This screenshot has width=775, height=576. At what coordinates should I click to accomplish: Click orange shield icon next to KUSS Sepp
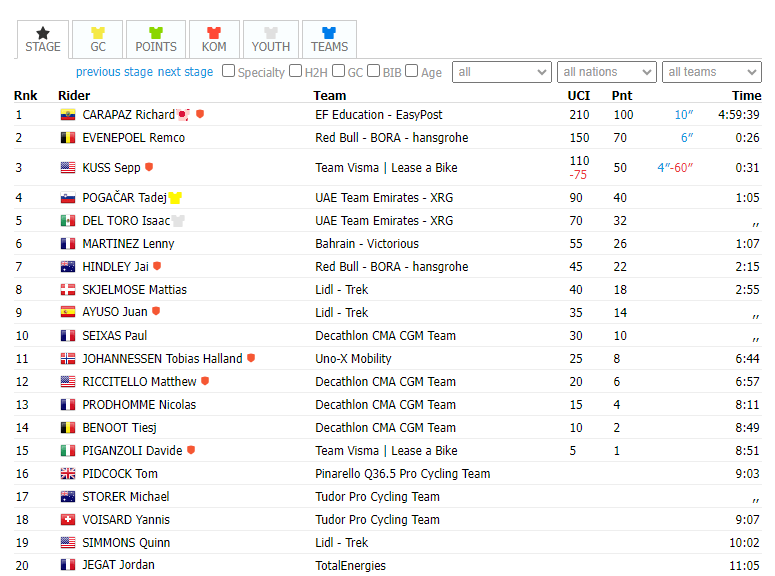[x=149, y=167]
